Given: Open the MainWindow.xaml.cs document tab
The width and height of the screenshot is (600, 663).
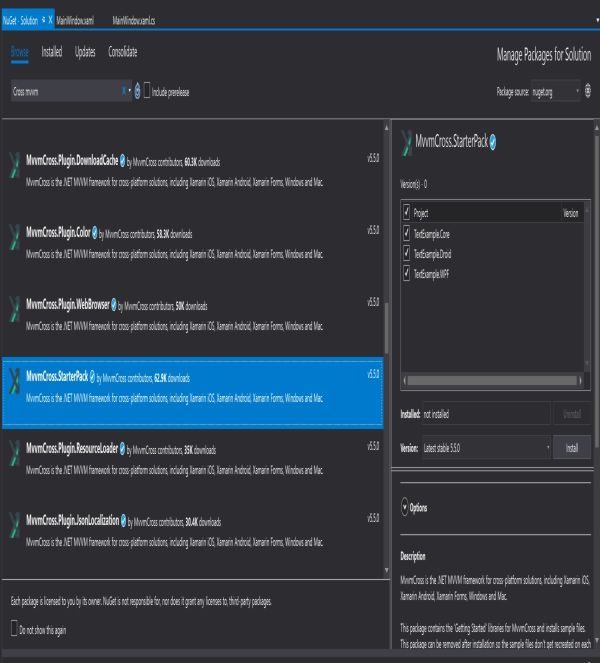Looking at the screenshot, I should pyautogui.click(x=134, y=21).
